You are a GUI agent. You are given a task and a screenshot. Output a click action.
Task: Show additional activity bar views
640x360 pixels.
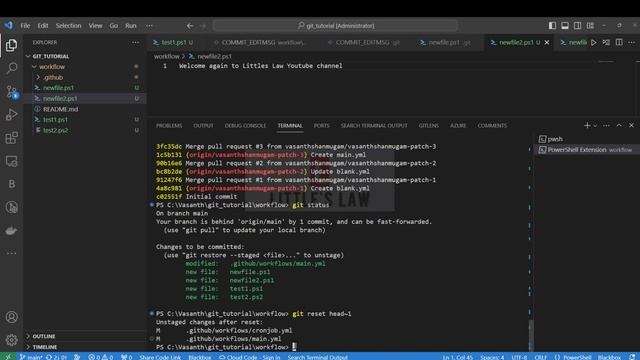(11, 253)
